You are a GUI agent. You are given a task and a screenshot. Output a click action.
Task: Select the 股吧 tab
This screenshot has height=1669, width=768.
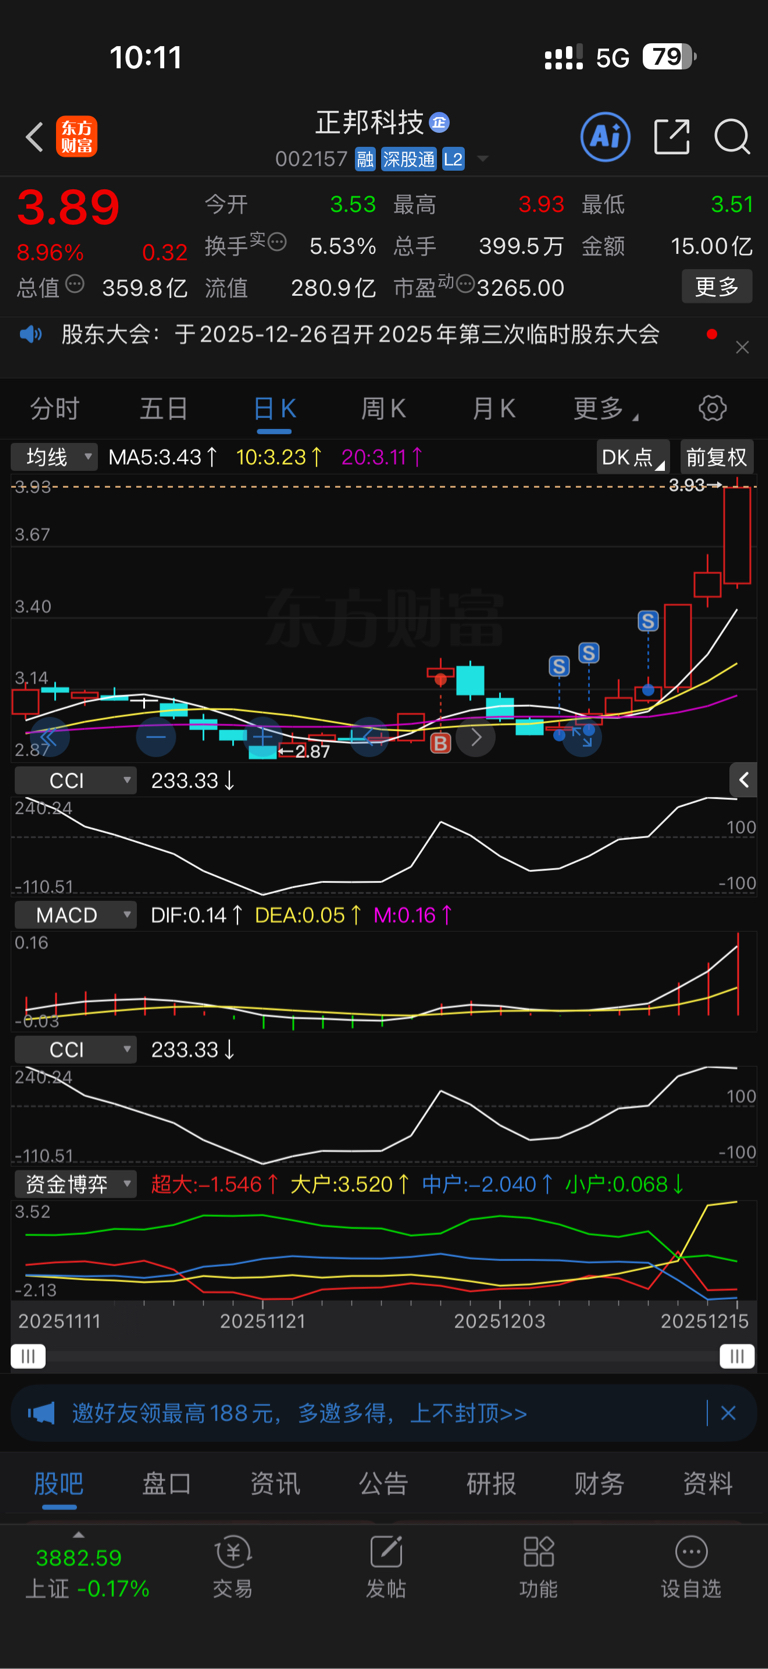click(59, 1484)
